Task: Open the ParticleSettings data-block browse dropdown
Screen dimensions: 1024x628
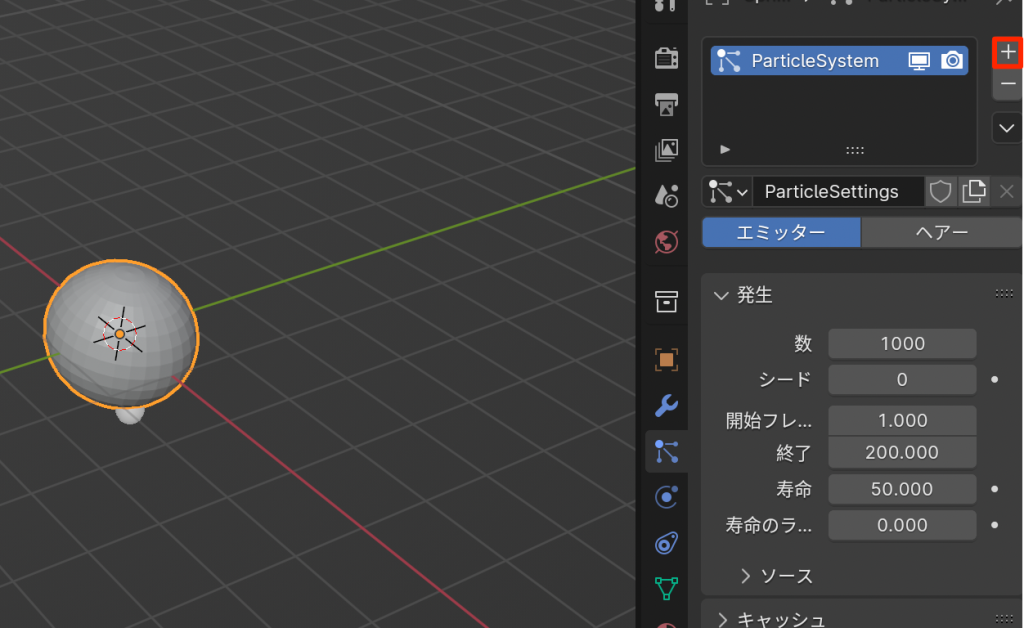Action: point(727,192)
